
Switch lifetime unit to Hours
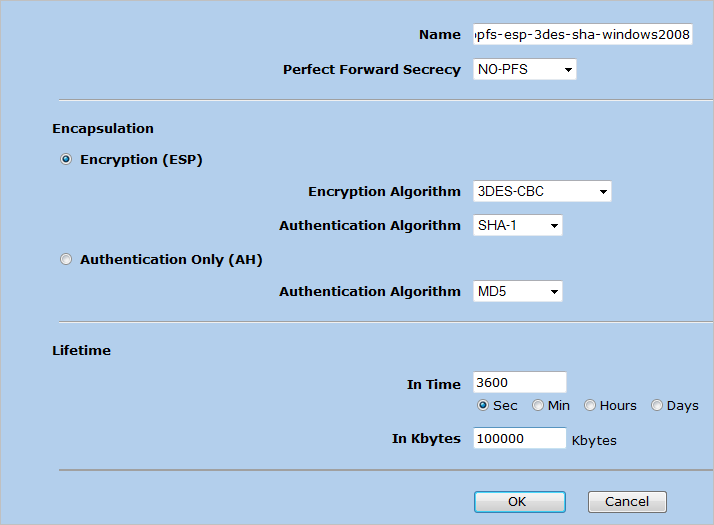tap(590, 405)
